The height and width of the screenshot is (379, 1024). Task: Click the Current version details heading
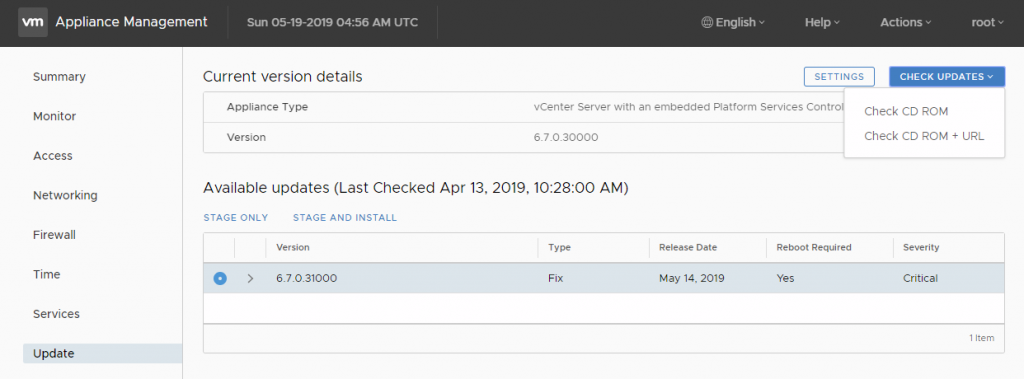(282, 76)
